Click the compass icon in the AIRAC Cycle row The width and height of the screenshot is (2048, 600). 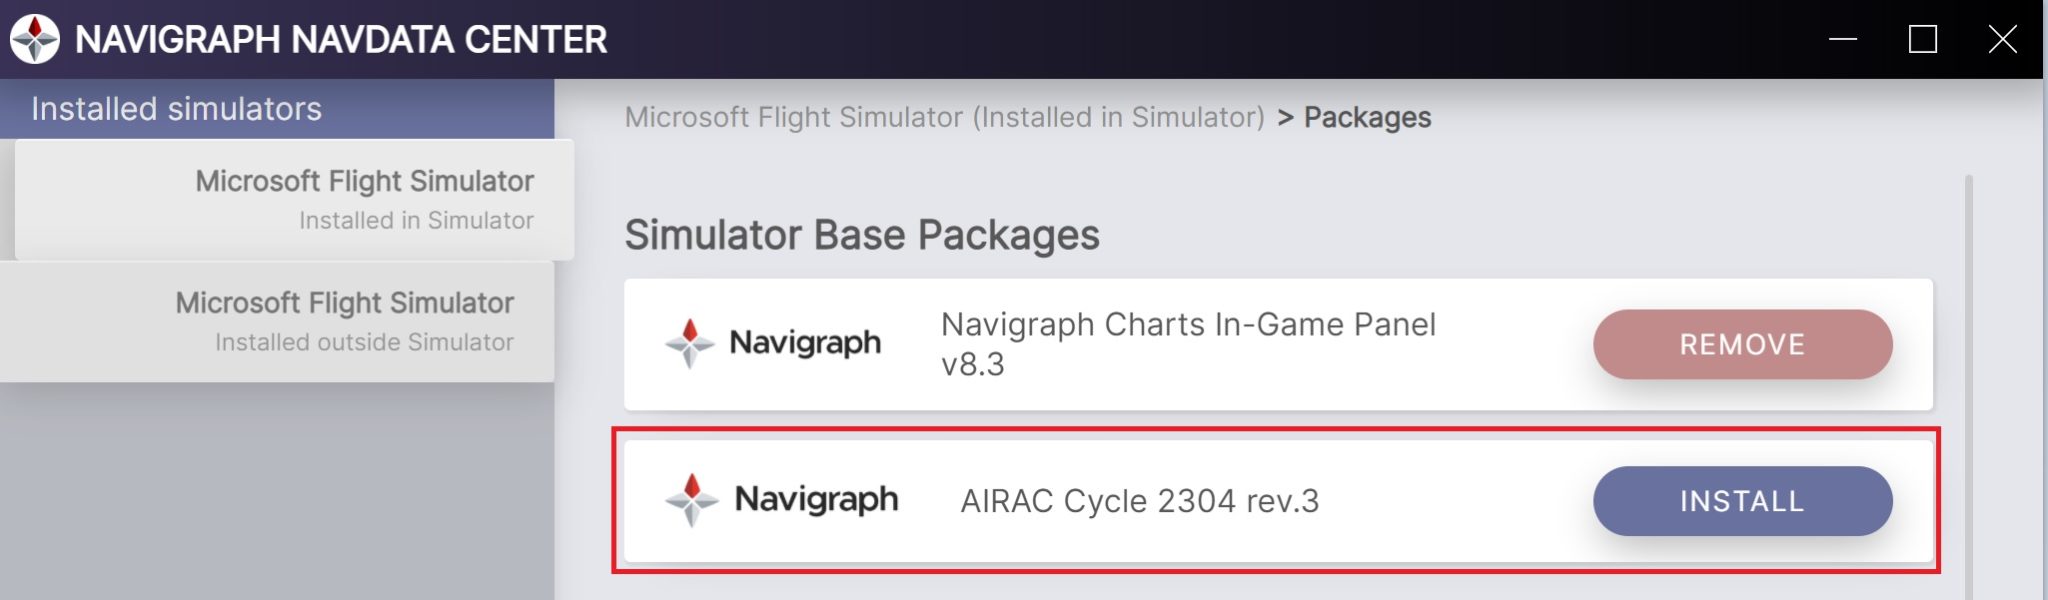(691, 499)
